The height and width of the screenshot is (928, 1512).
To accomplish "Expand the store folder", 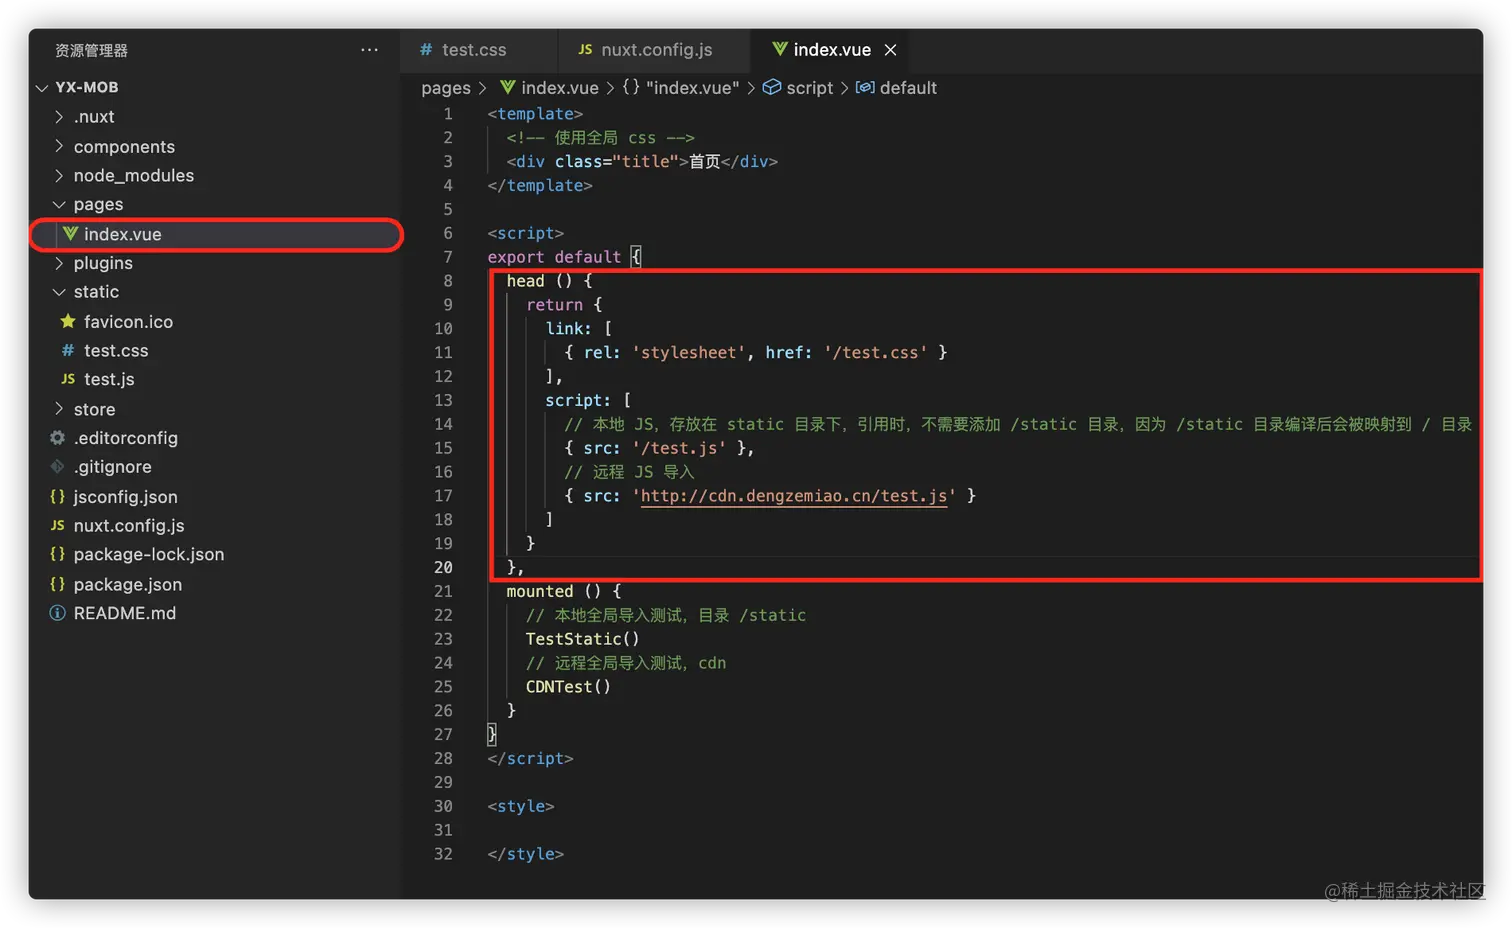I will click(59, 409).
